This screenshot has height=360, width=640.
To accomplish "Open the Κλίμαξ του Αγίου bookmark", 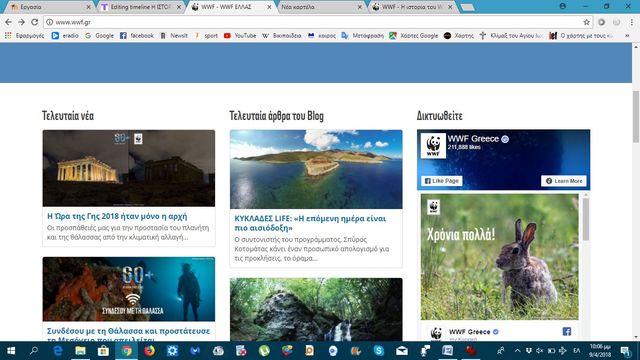I will tap(511, 36).
